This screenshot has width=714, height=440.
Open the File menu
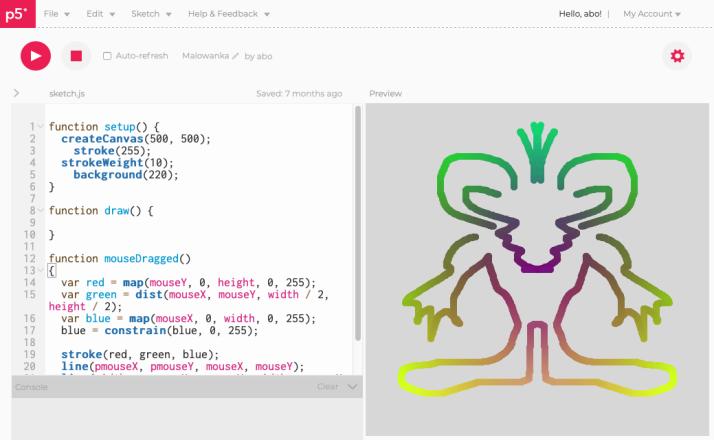pos(56,14)
